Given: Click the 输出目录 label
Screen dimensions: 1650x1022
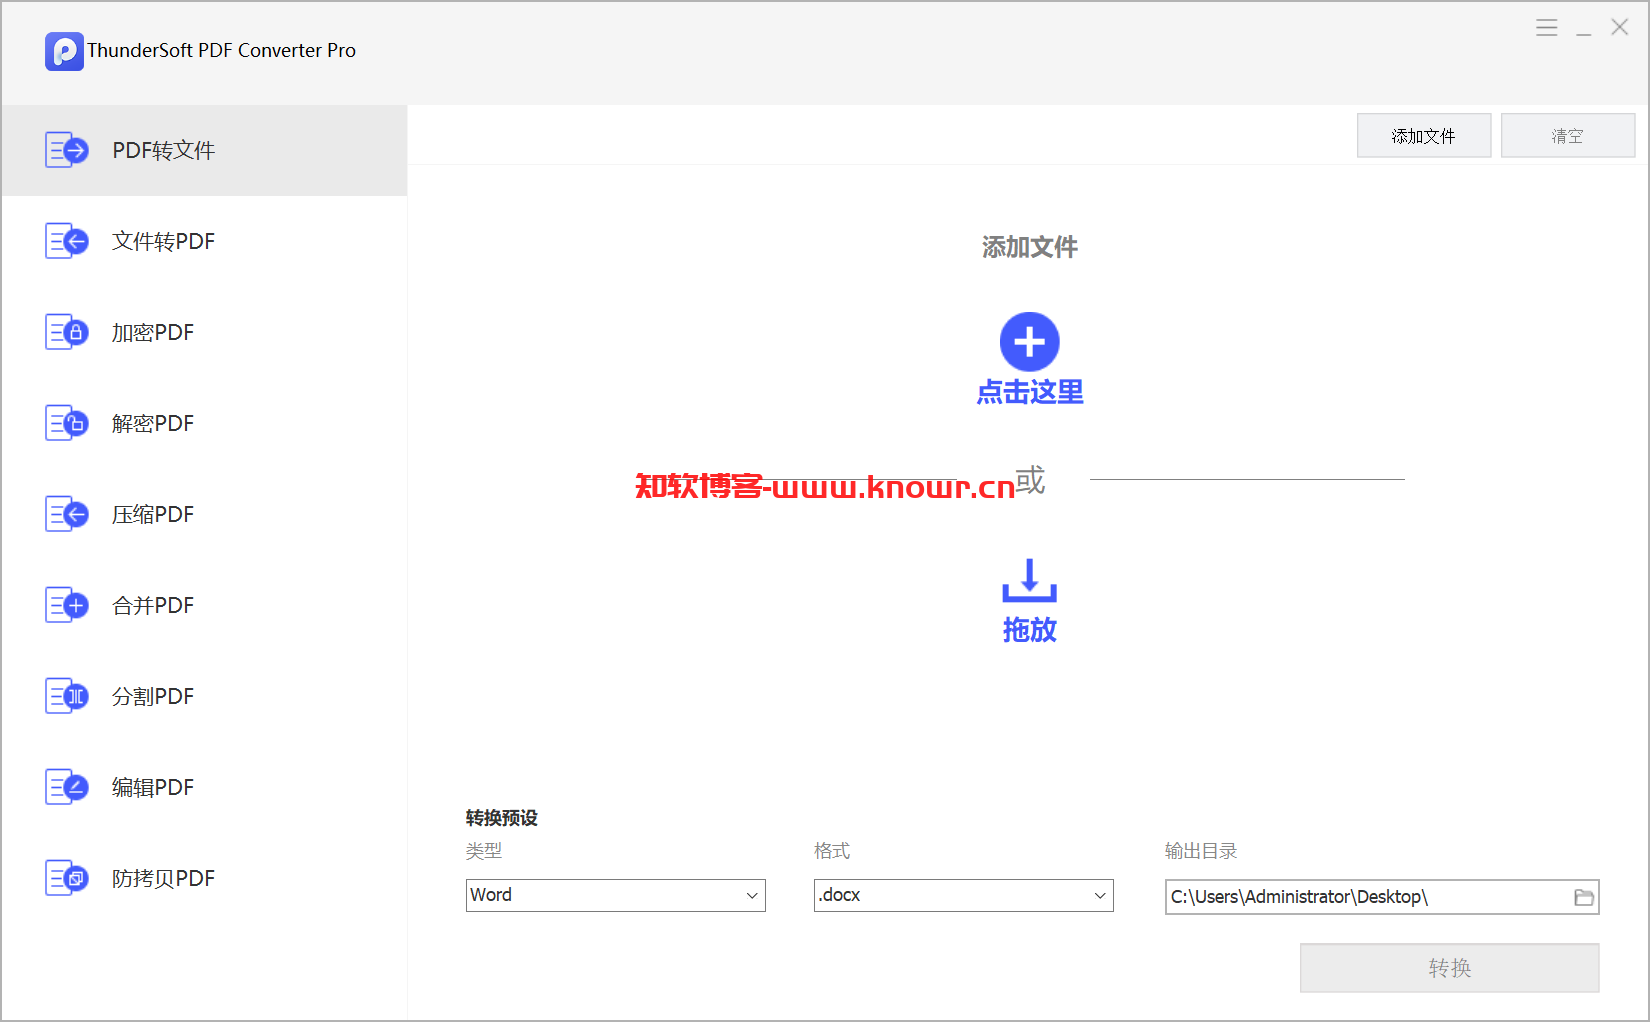Looking at the screenshot, I should coord(1201,851).
